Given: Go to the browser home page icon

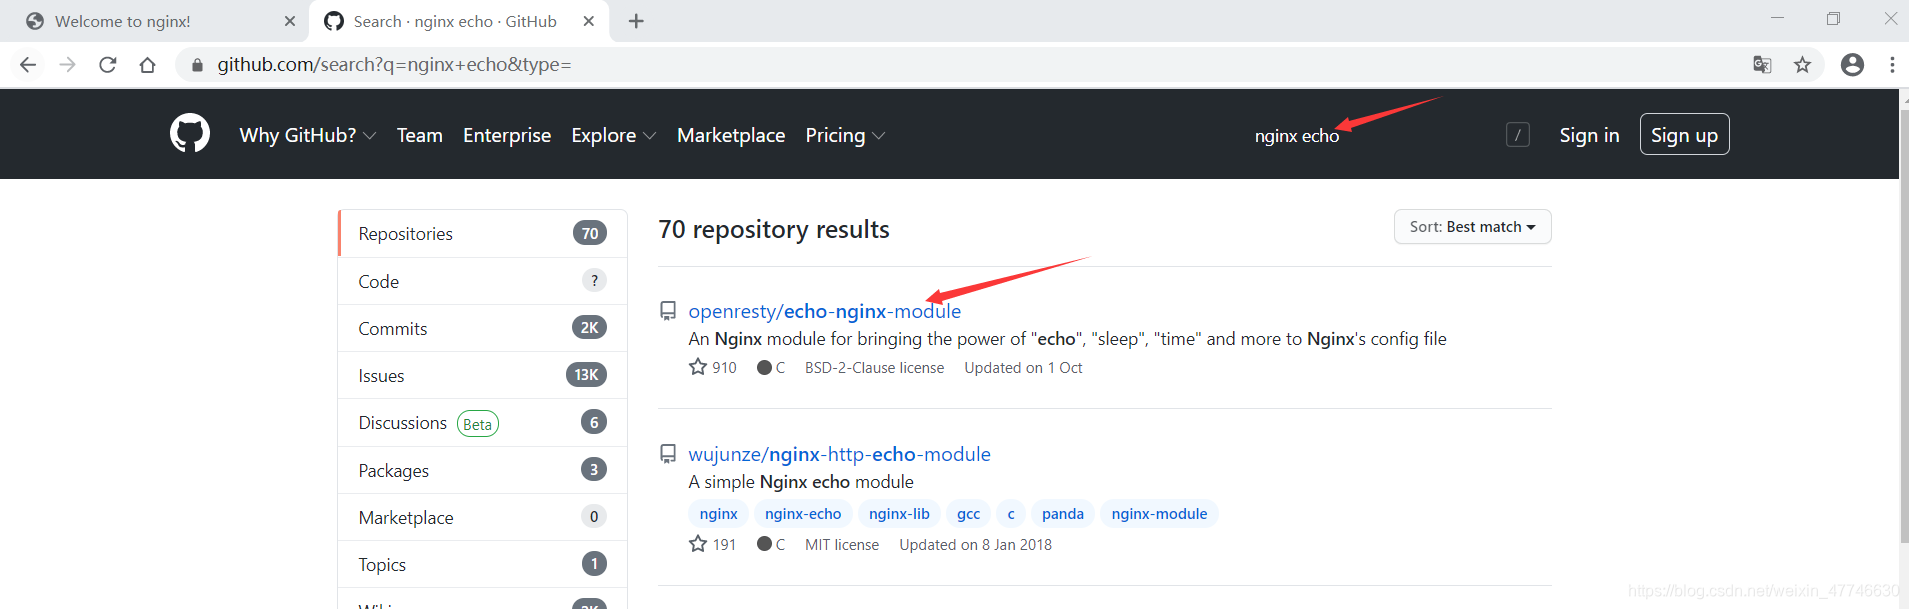Looking at the screenshot, I should click(x=148, y=65).
